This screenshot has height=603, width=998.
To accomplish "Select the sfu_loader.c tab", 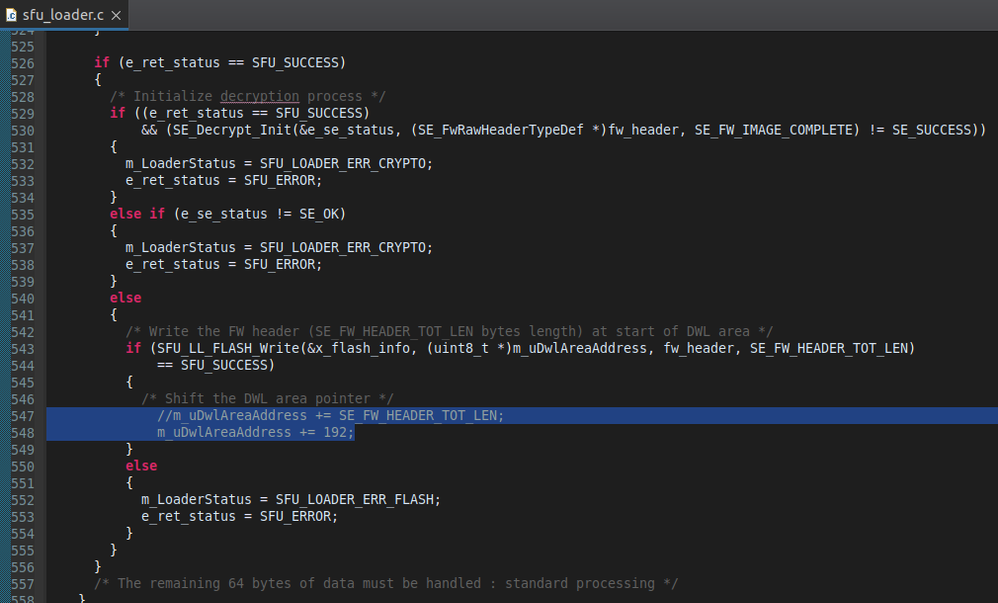I will (62, 15).
